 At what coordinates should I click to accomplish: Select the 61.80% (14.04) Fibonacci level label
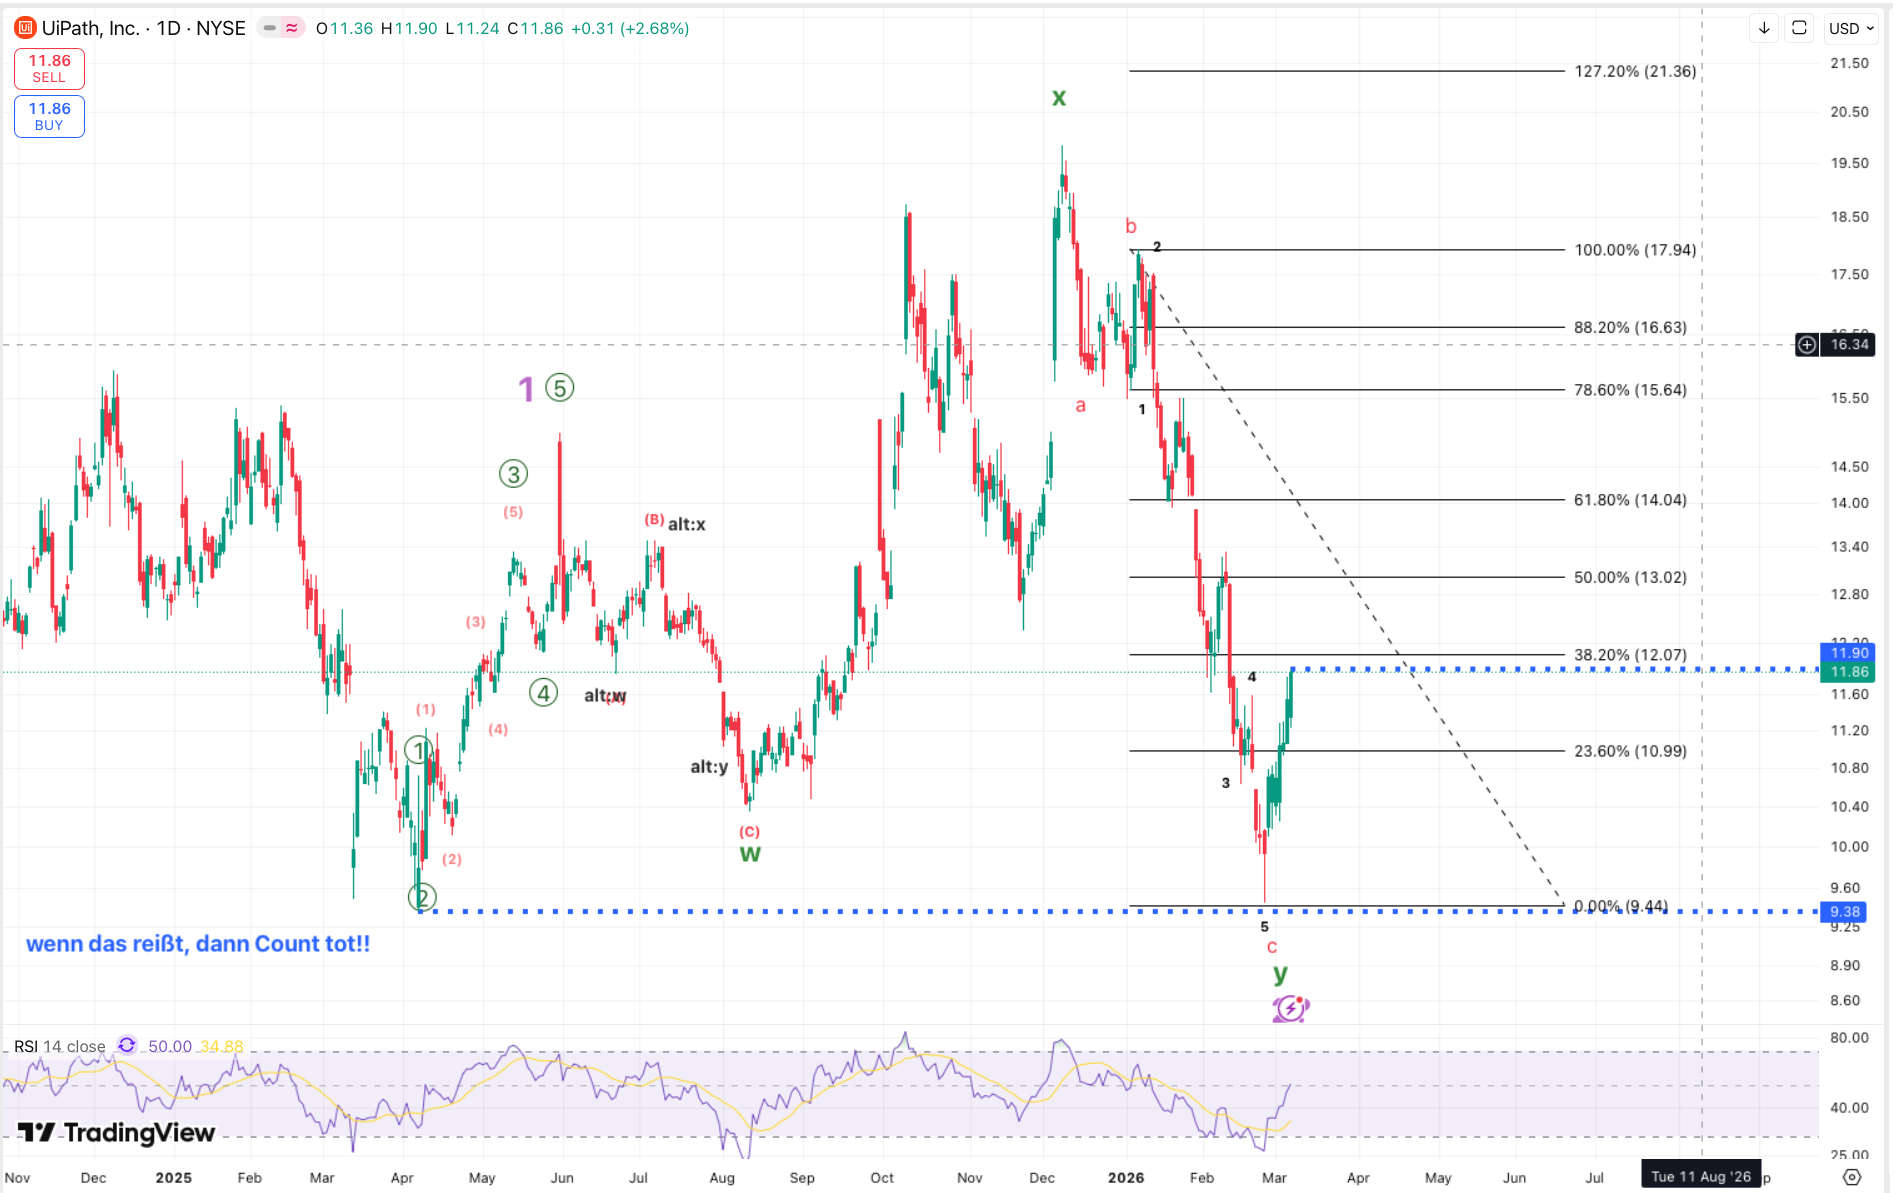pos(1630,500)
